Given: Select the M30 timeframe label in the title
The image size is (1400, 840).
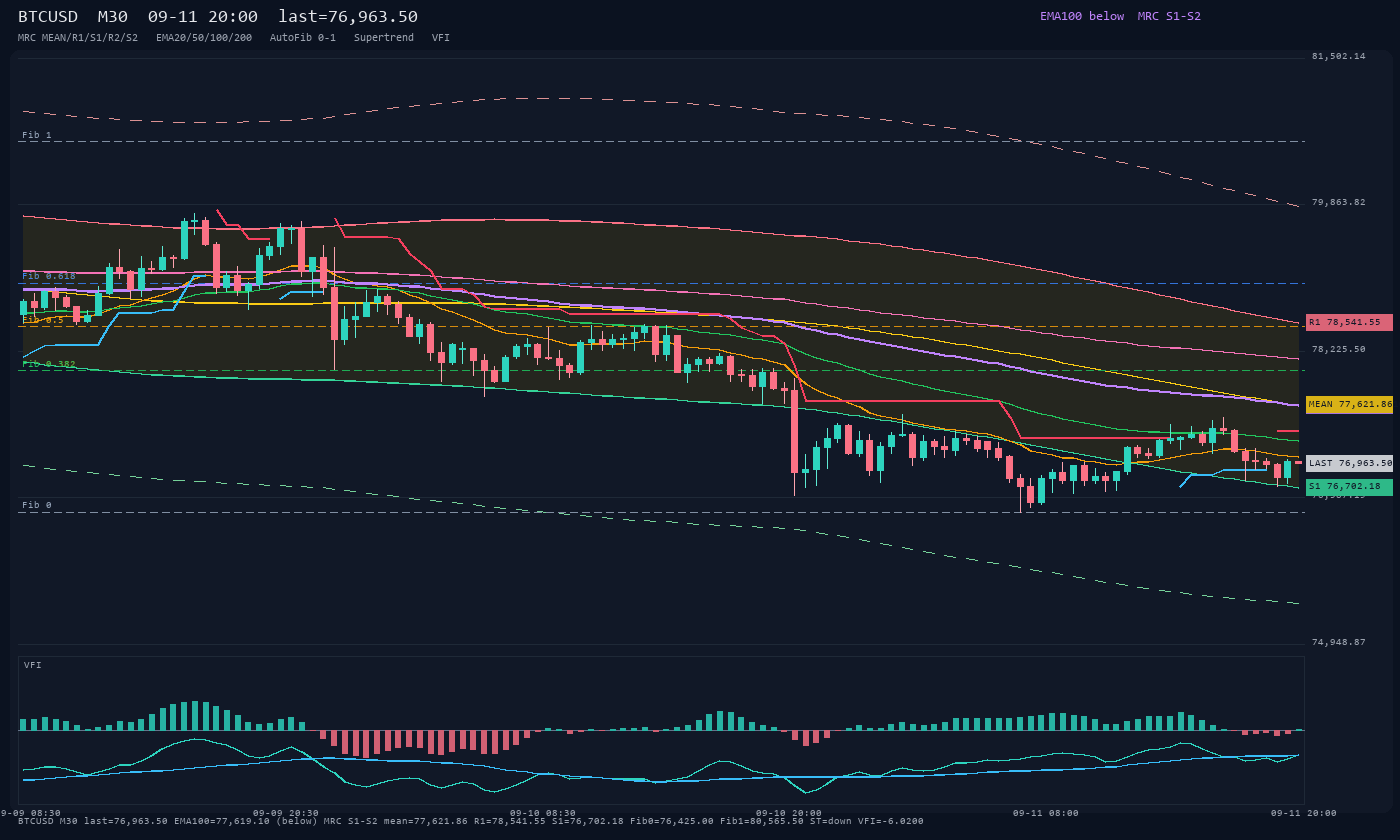Looking at the screenshot, I should tap(113, 17).
